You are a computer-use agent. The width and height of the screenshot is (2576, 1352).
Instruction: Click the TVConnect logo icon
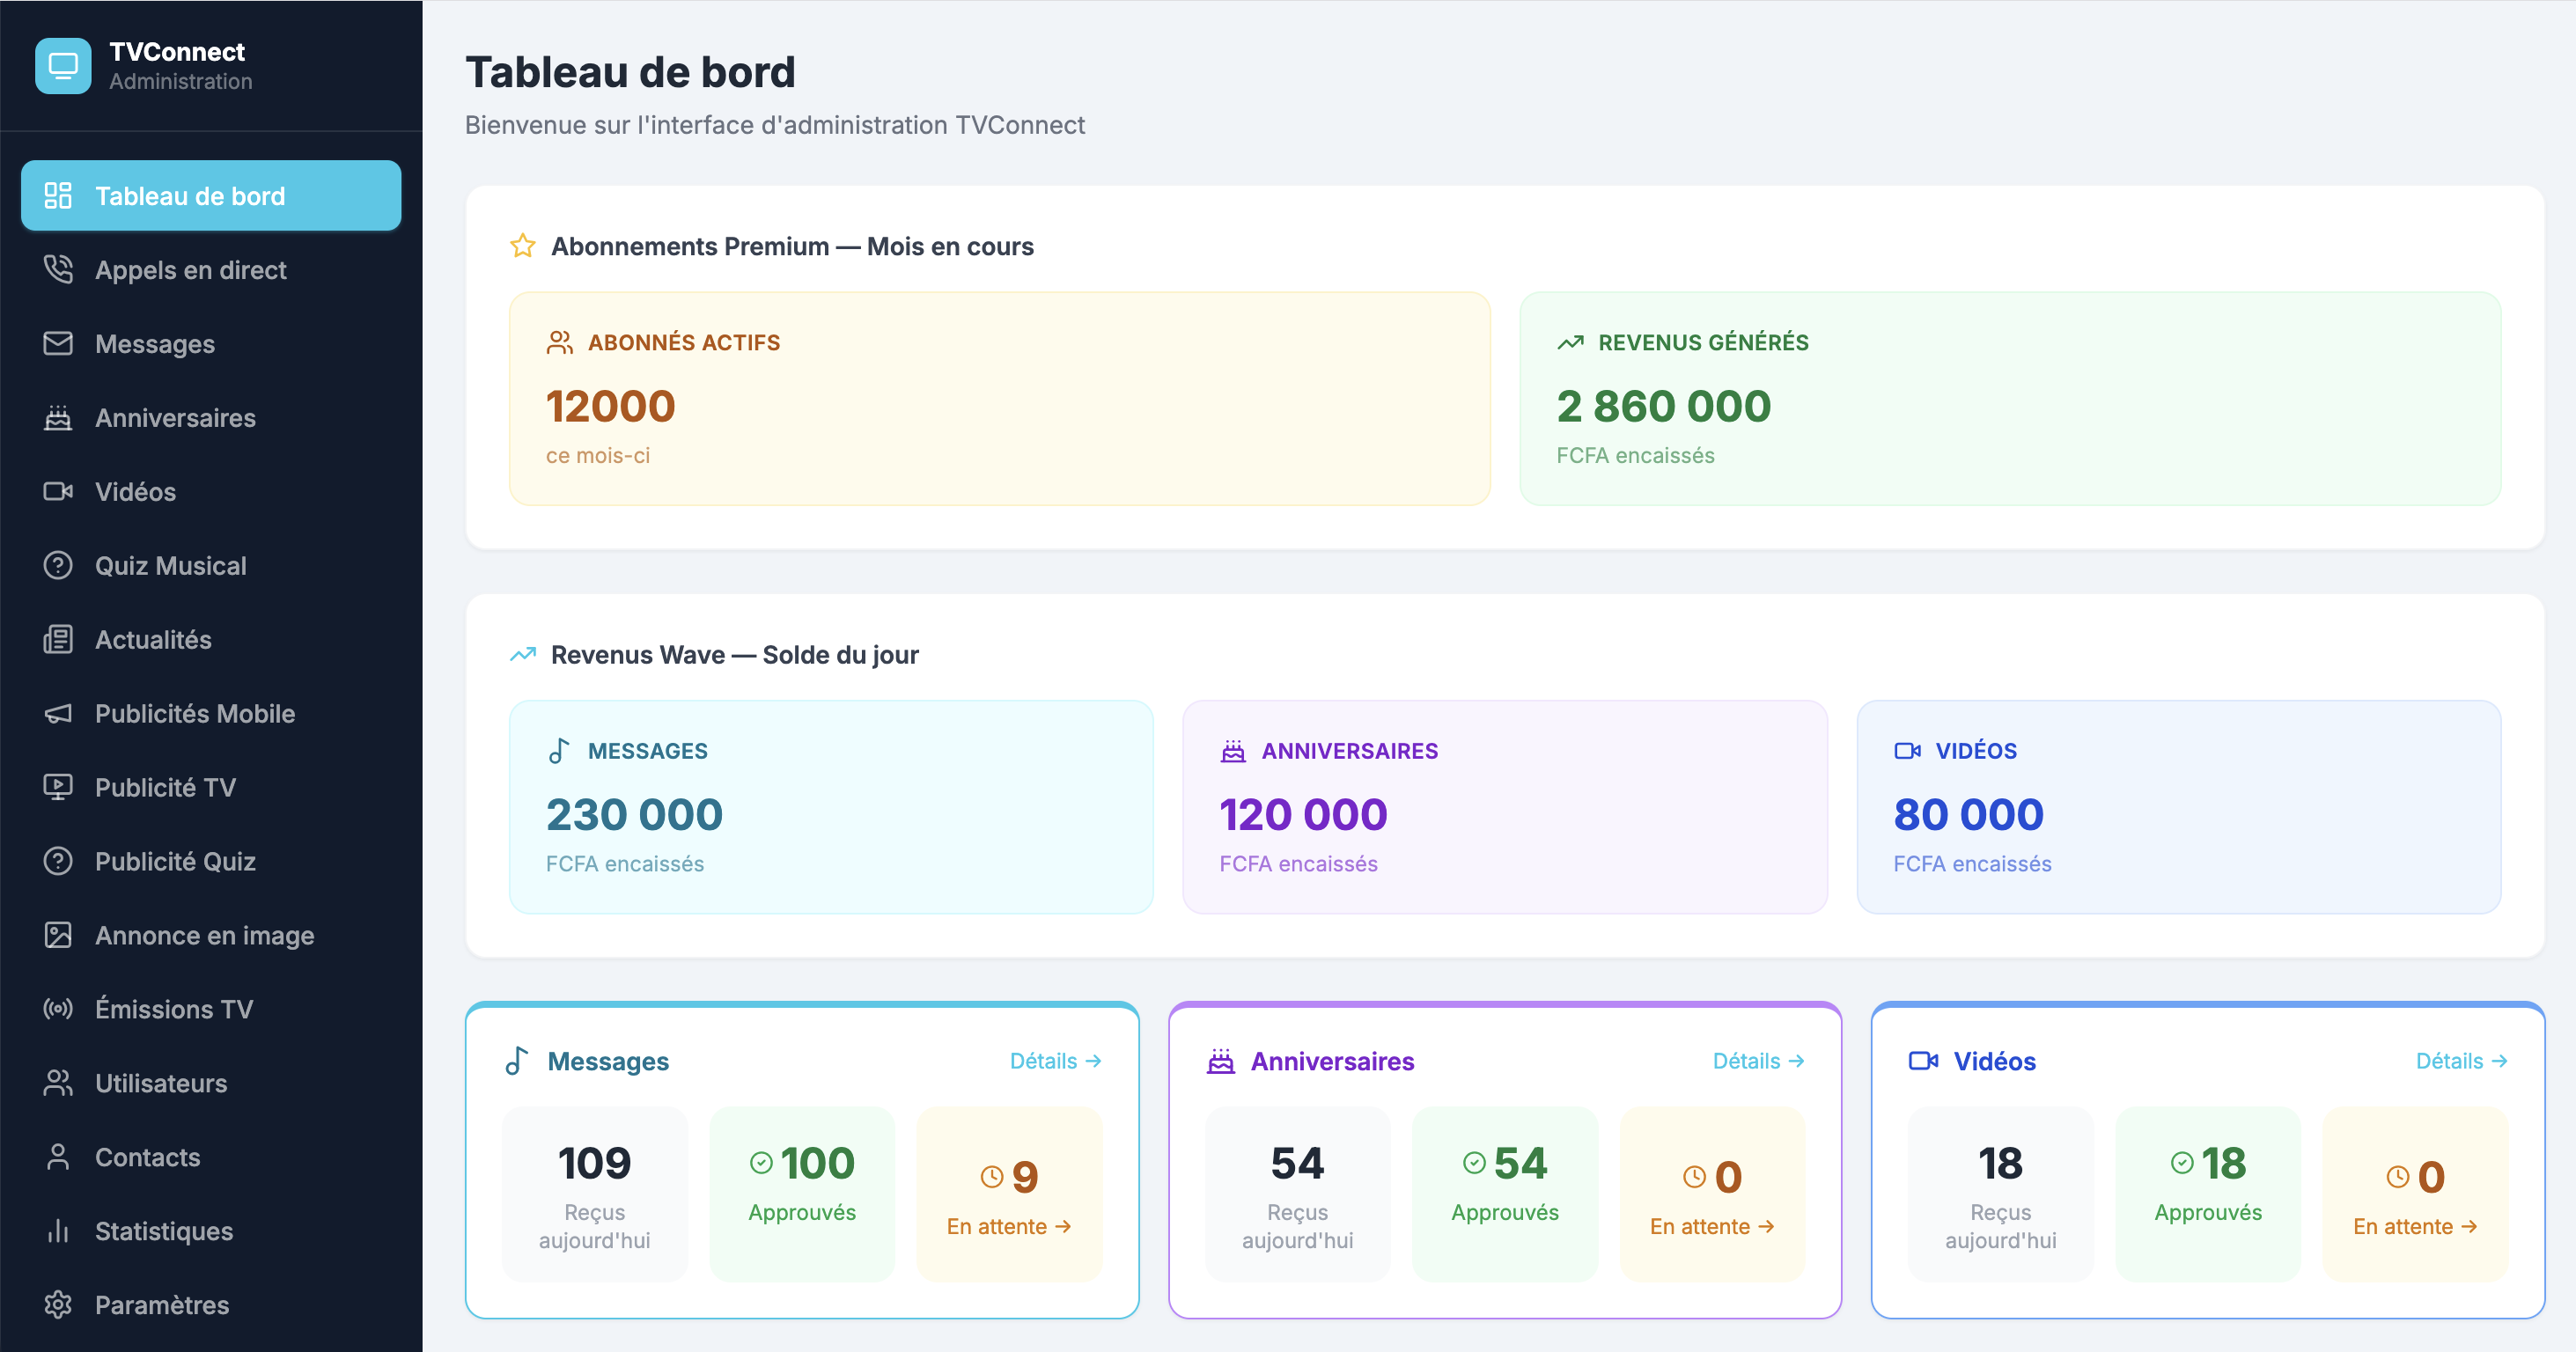point(63,66)
